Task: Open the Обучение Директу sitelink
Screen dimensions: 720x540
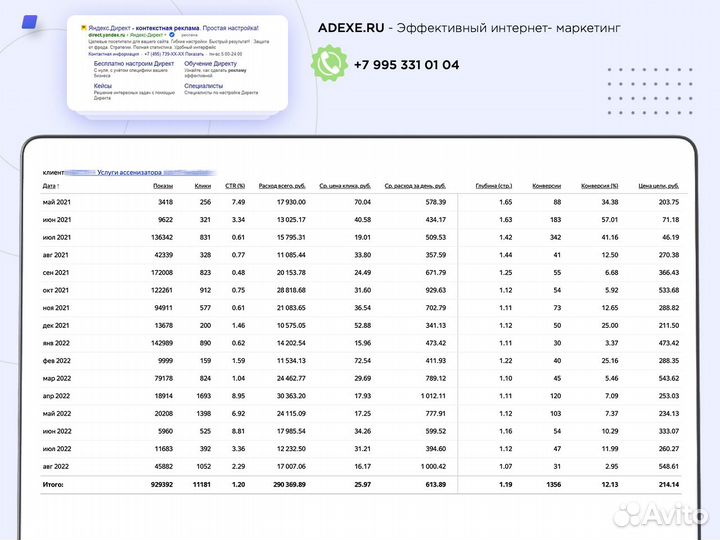Action: pos(211,63)
